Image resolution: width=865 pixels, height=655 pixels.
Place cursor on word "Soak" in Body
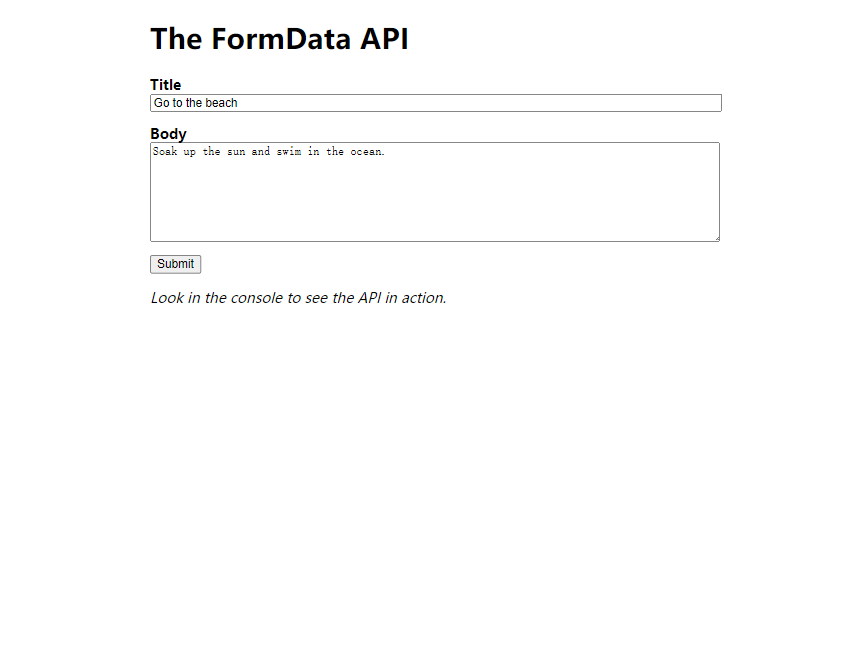(x=165, y=152)
